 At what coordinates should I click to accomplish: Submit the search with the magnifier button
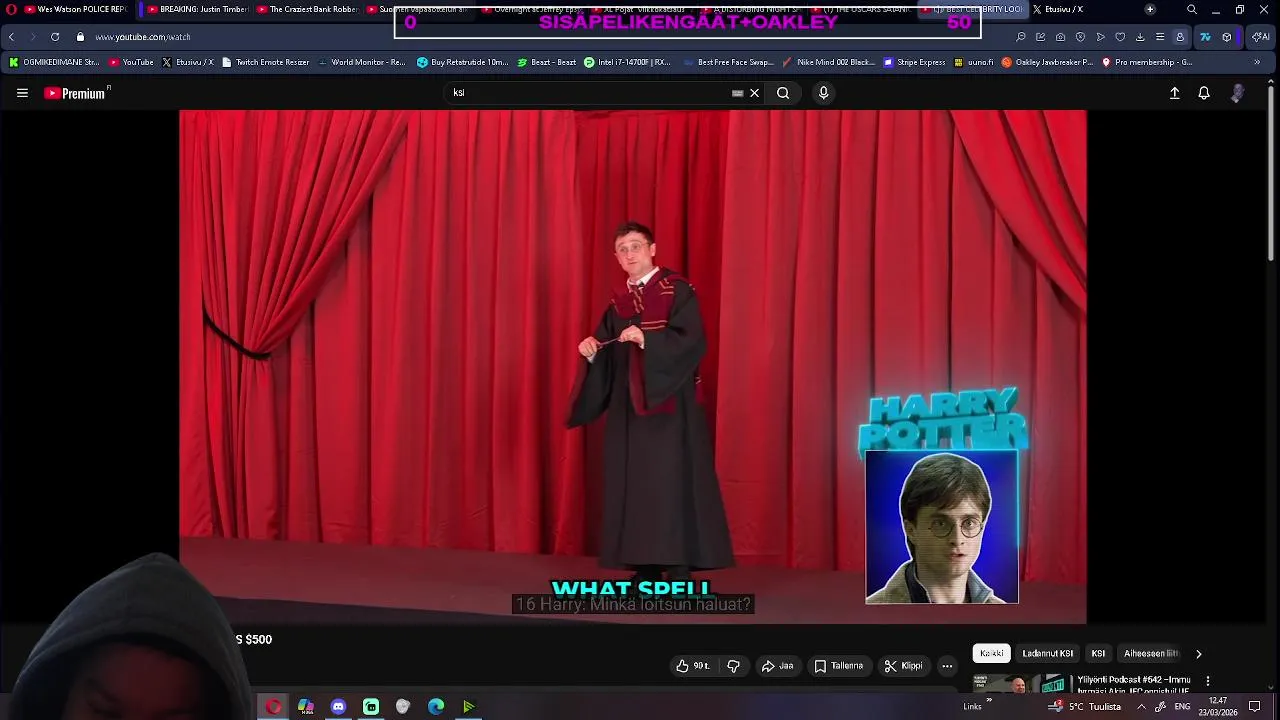pyautogui.click(x=783, y=93)
